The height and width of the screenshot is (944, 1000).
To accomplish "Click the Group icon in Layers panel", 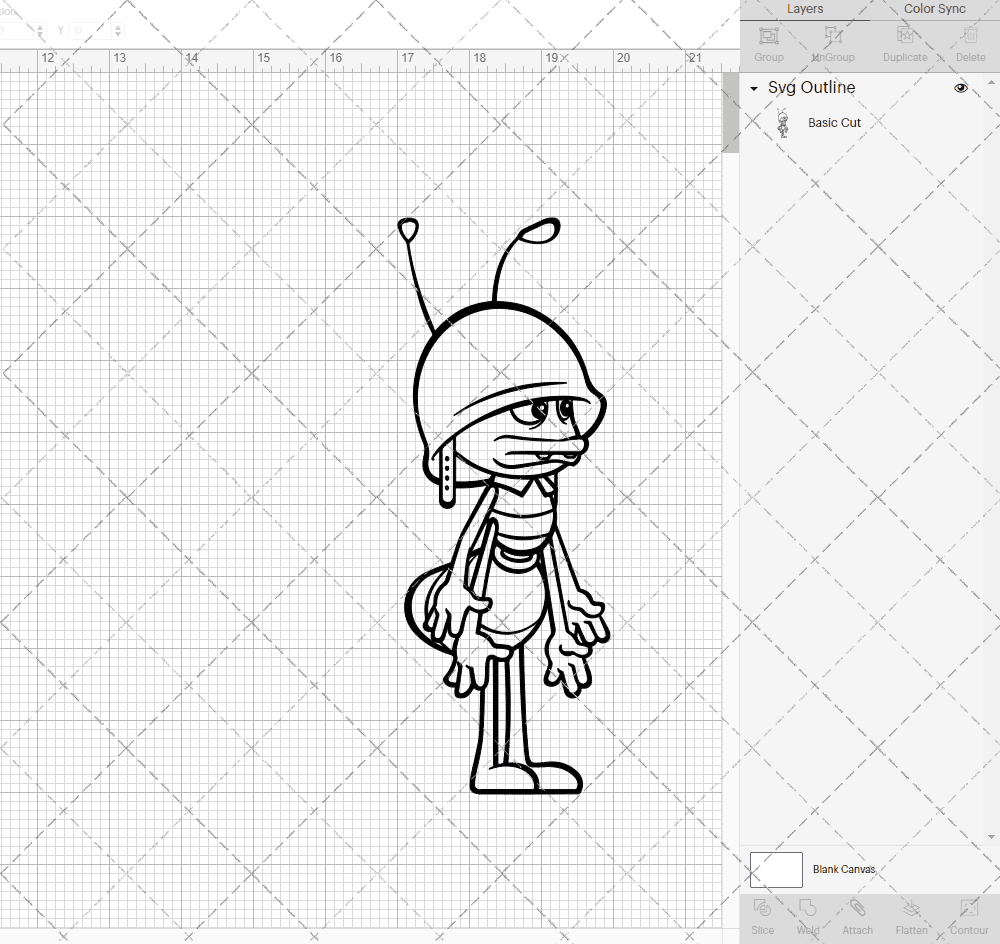I will point(768,36).
